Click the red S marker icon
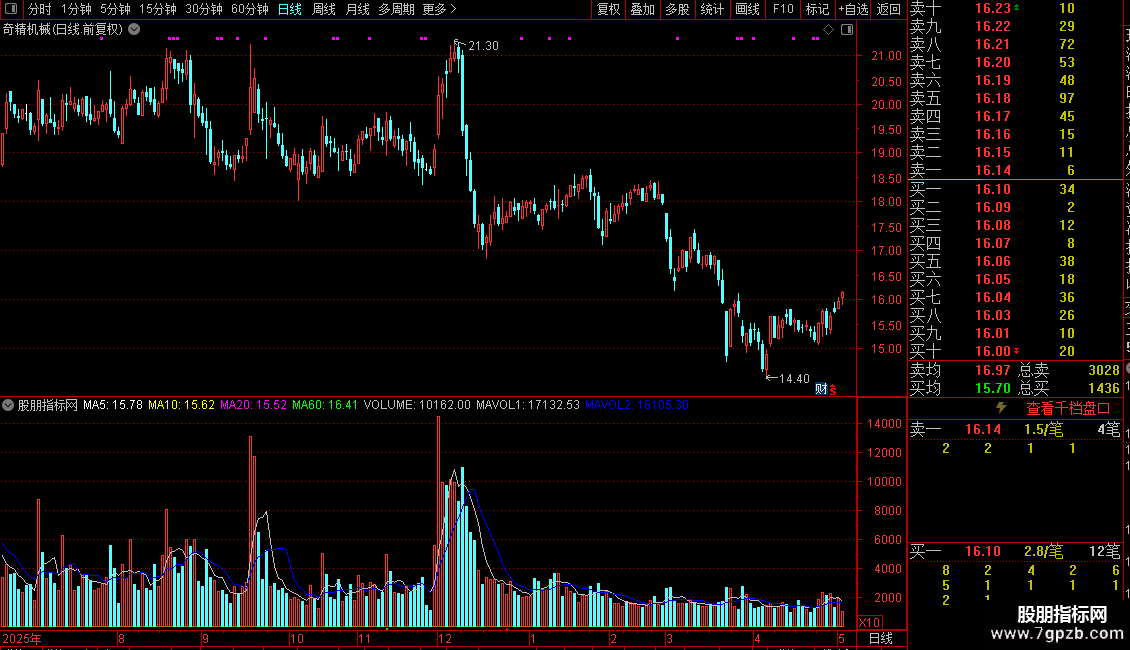This screenshot has width=1130, height=650. (x=833, y=390)
